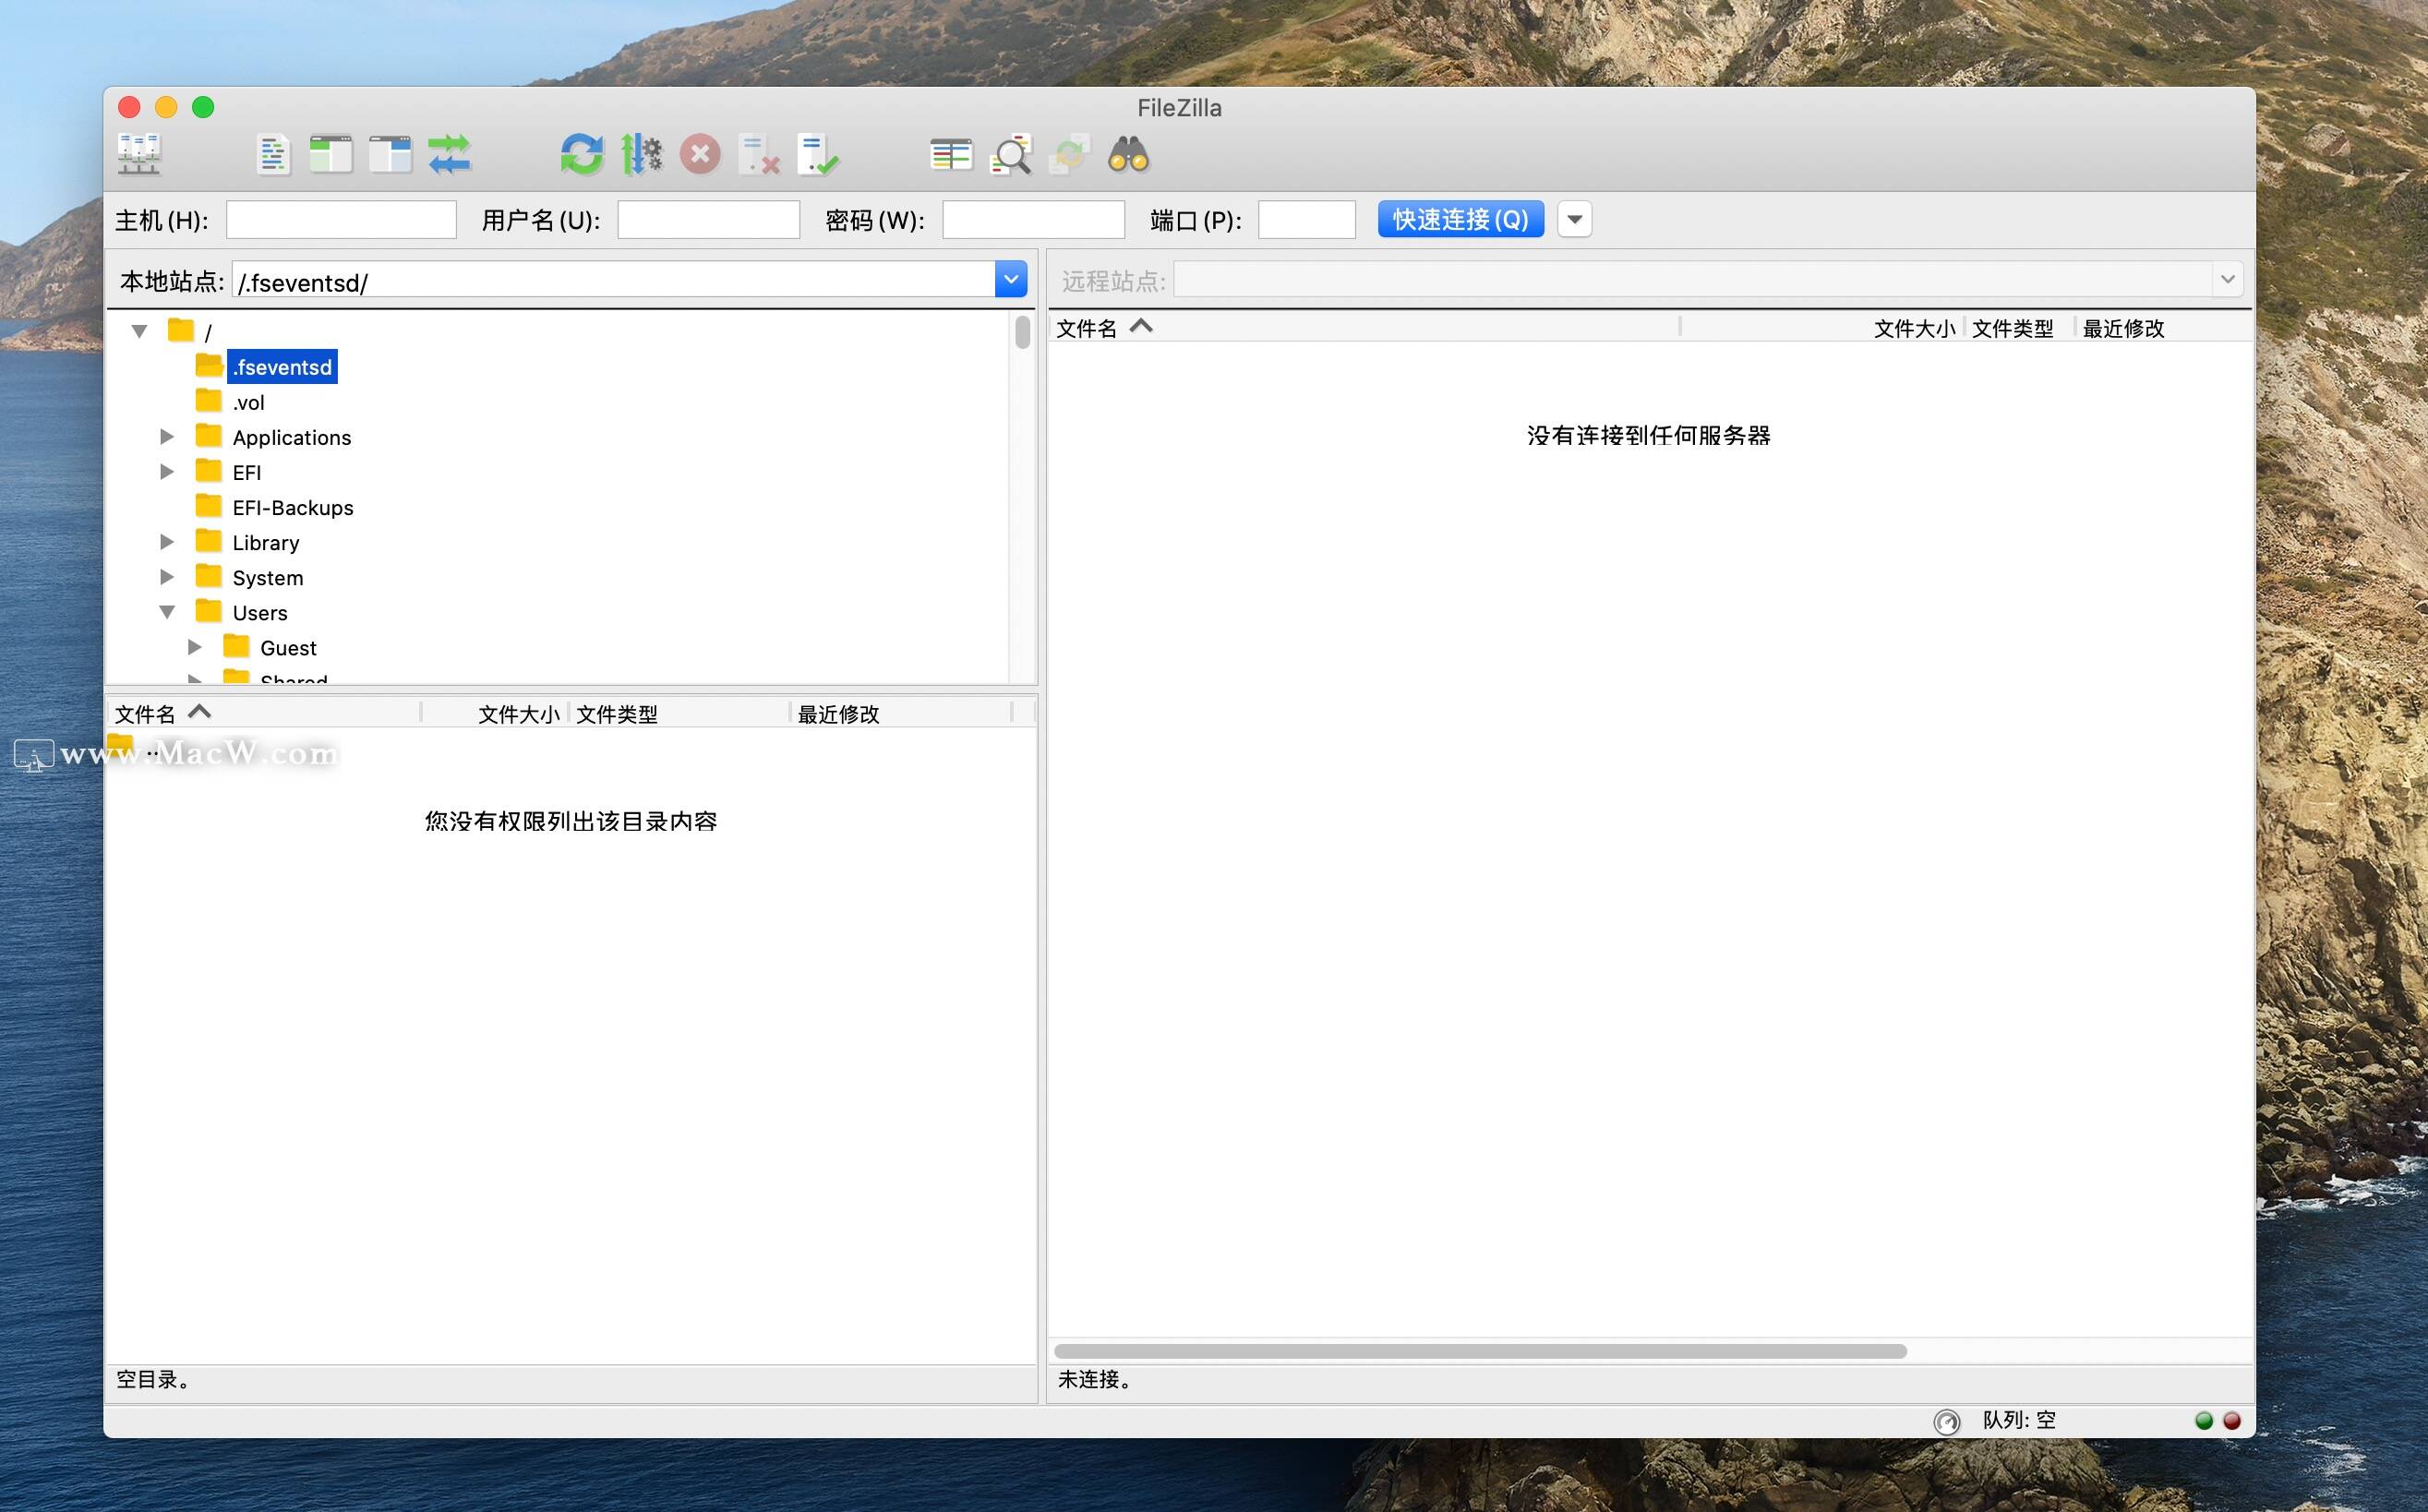Viewport: 2428px width, 1512px height.
Task: Open the remote site path dropdown
Action: click(2227, 279)
